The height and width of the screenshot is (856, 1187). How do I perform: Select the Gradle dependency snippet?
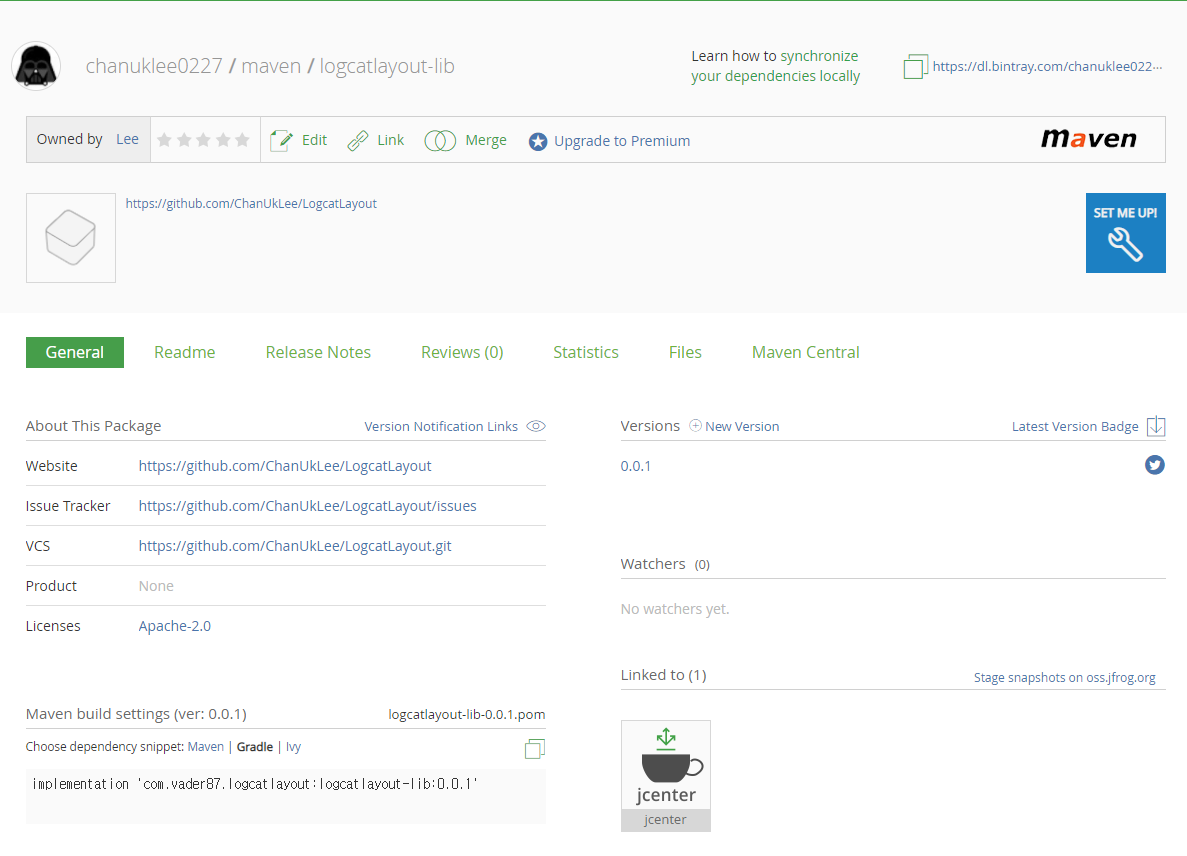[254, 747]
